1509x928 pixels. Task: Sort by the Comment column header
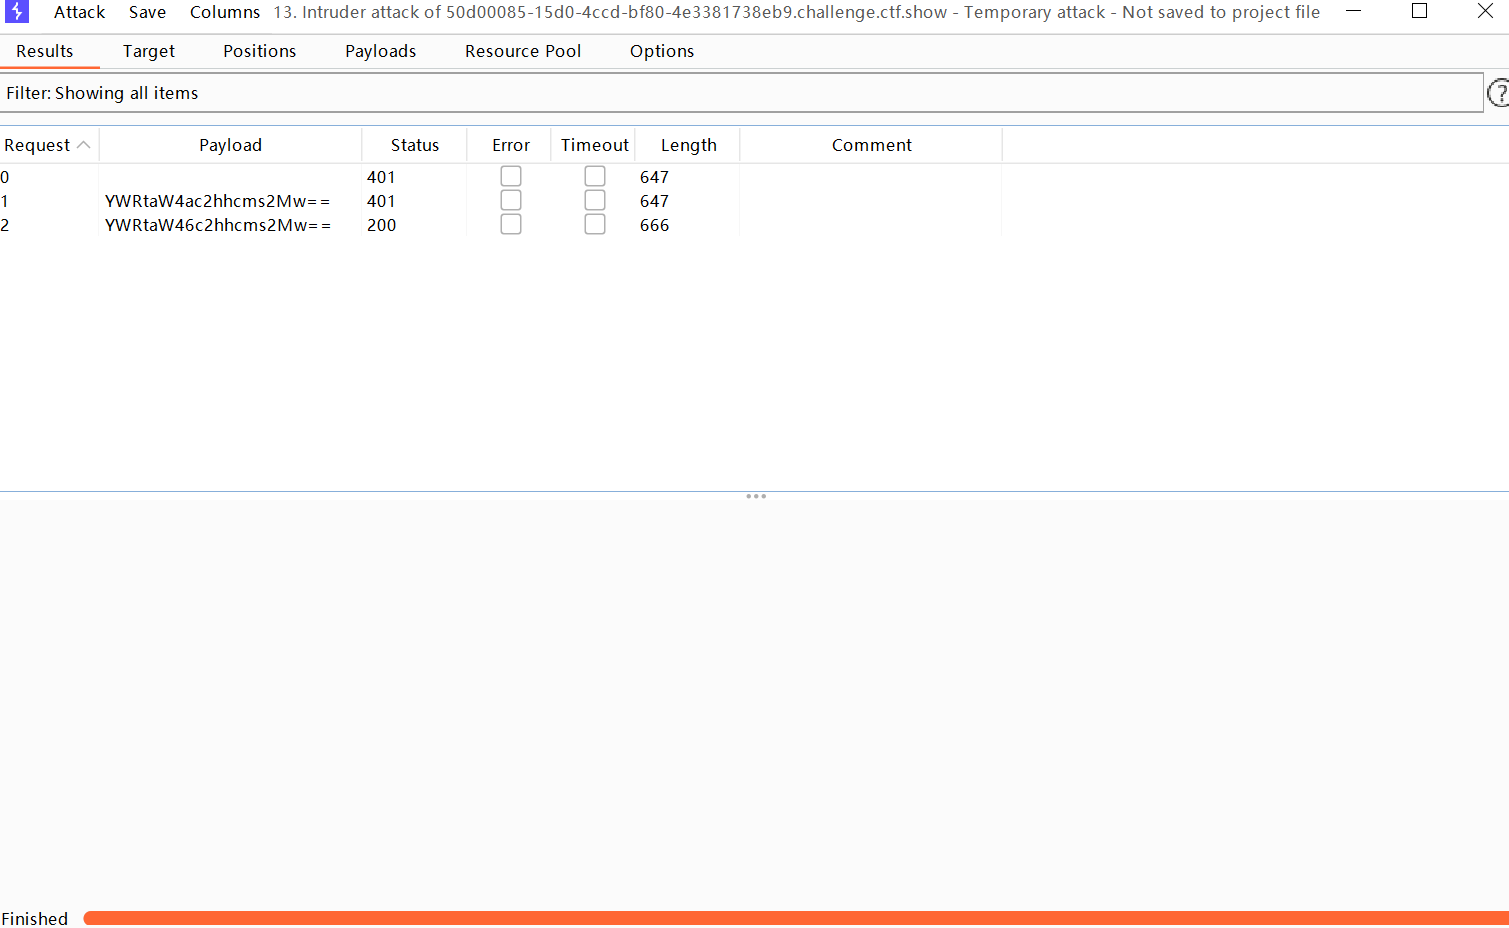pos(872,145)
